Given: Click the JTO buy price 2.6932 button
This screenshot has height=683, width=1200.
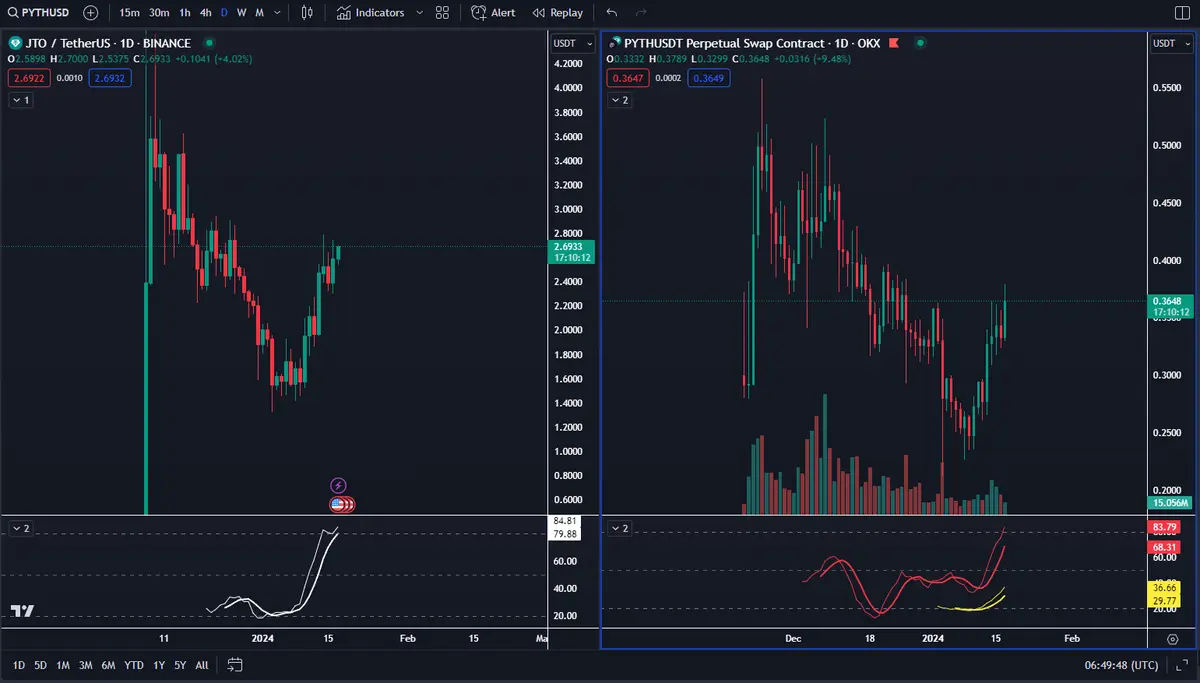Looking at the screenshot, I should [x=109, y=77].
